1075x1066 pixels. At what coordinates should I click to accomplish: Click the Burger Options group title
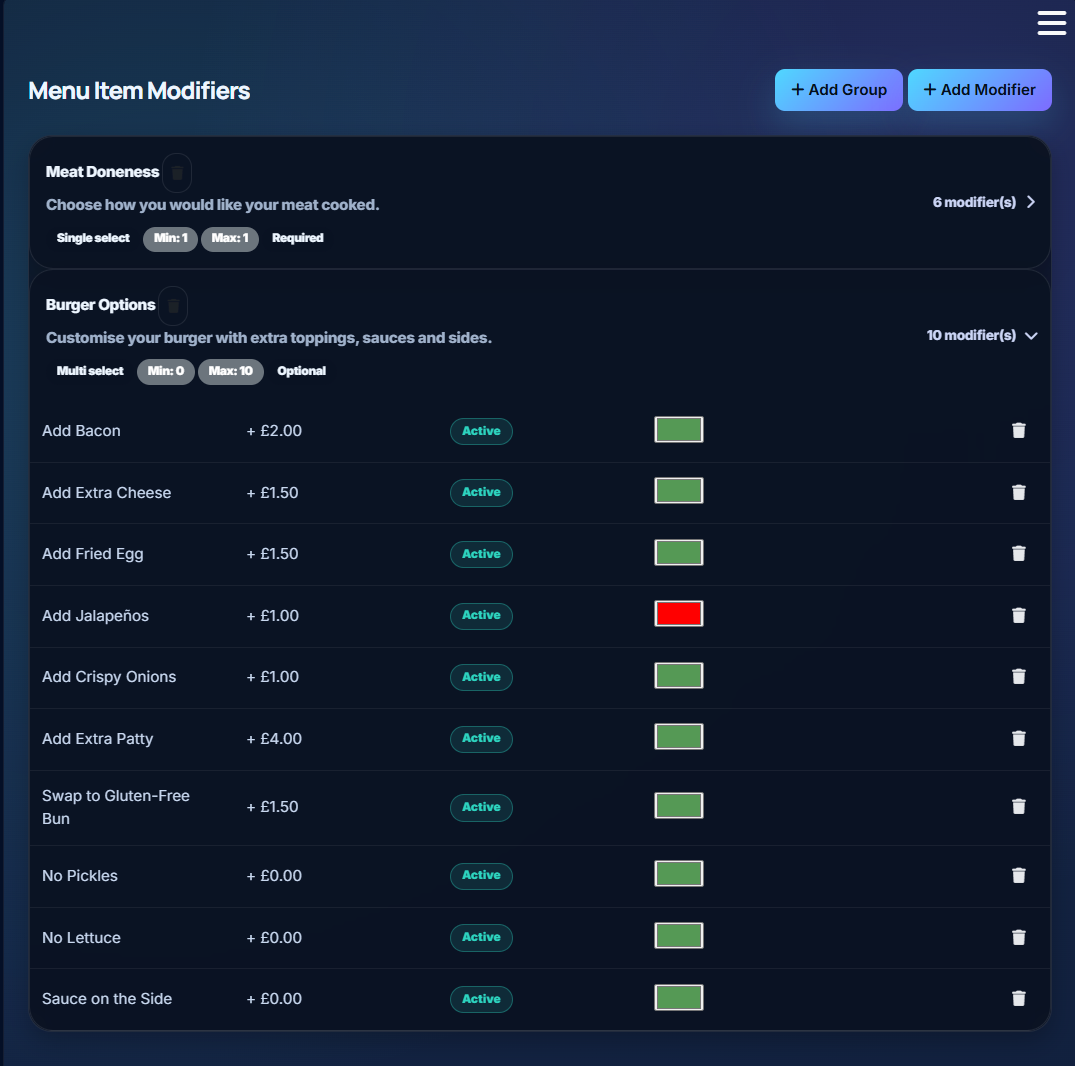point(100,305)
